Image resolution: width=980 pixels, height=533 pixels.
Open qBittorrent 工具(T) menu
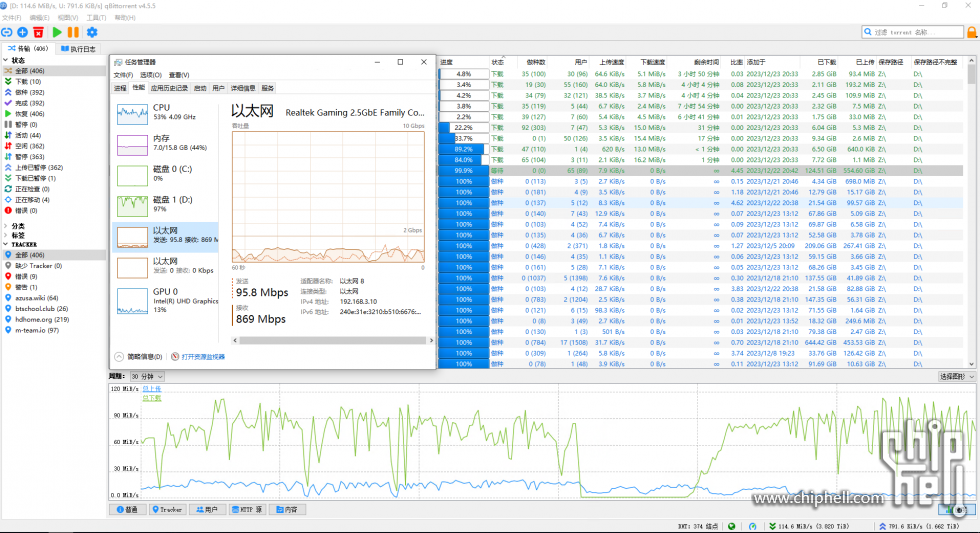point(96,18)
